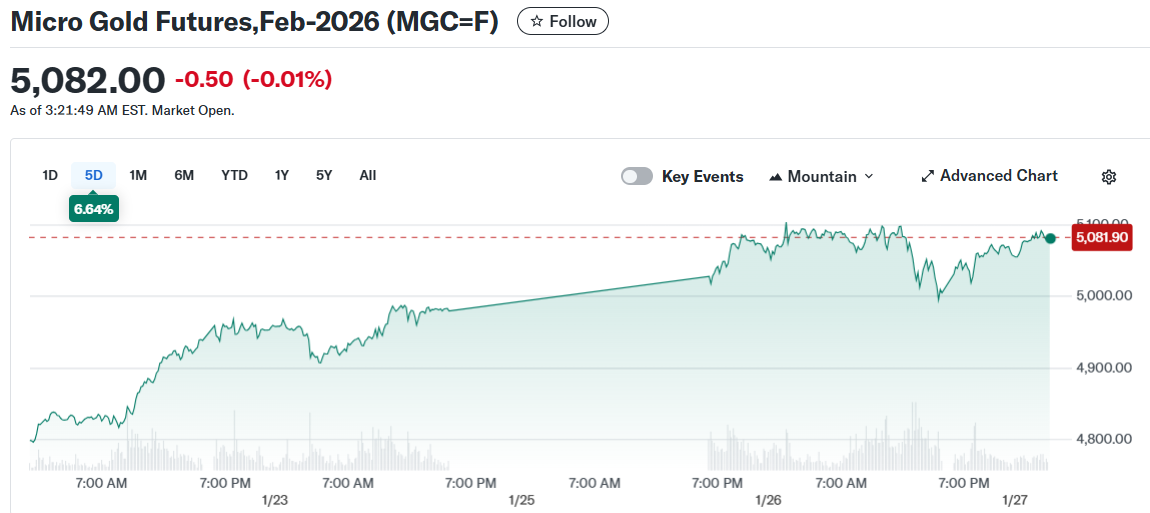Click the Mountain chart type icon
Viewport: 1150px width, 513px height.
[776, 177]
